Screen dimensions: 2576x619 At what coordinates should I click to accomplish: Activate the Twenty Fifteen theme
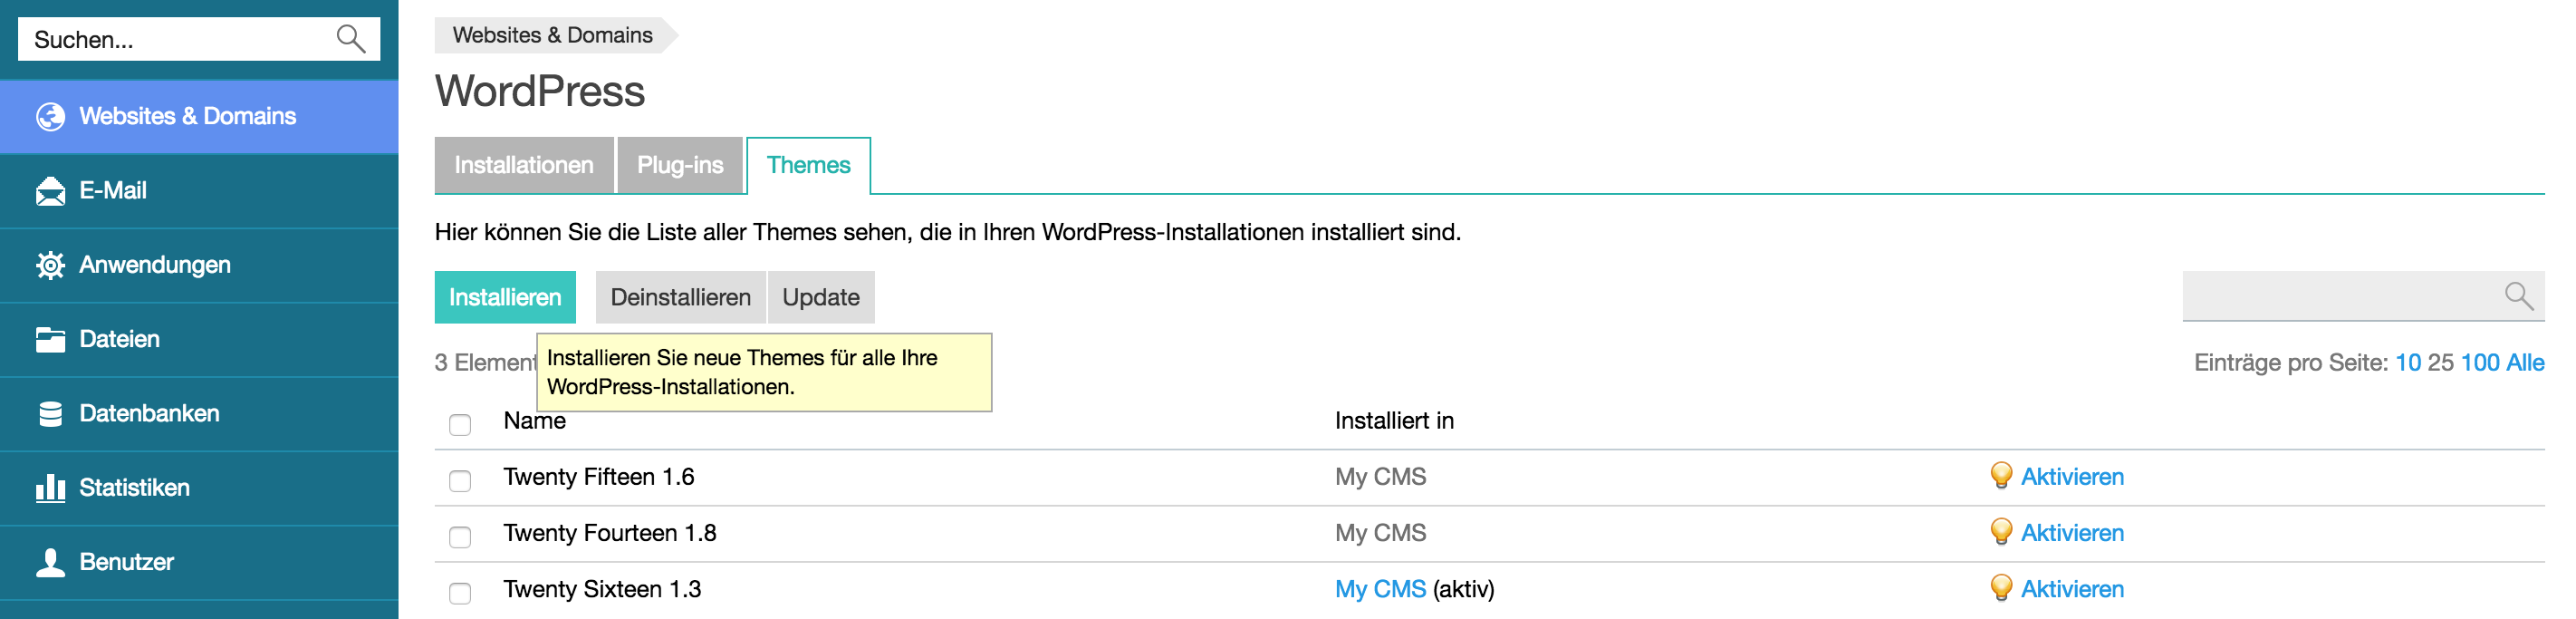2072,477
